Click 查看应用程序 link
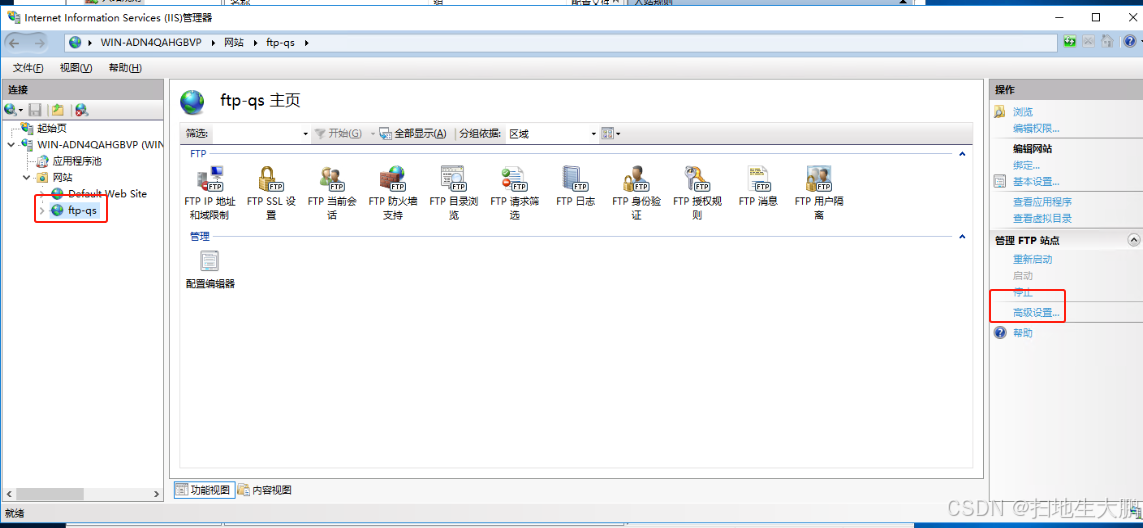The image size is (1143, 528). [1042, 201]
